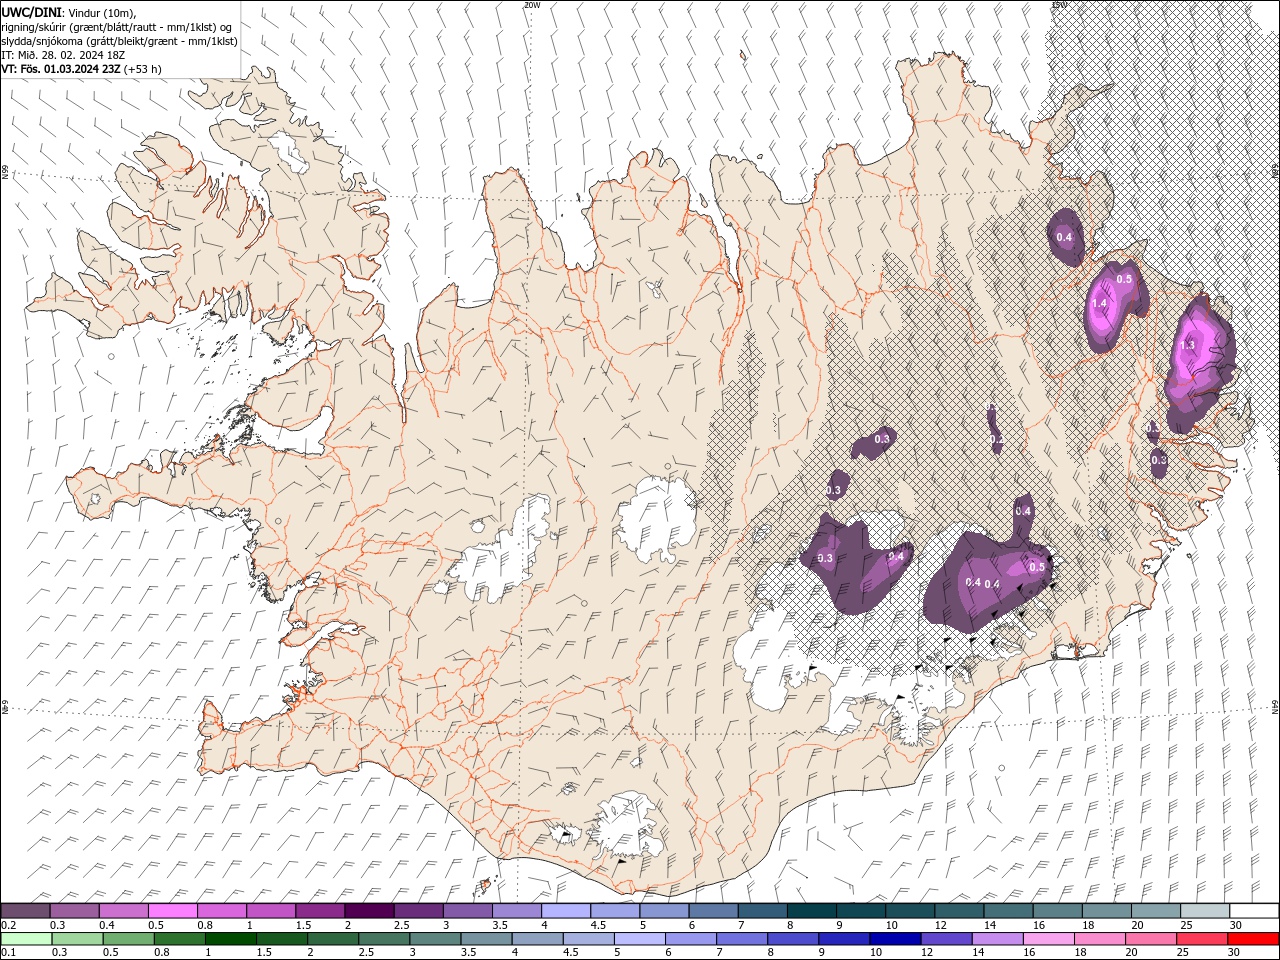1280x960 pixels.
Task: Select the dusky purple 0.2 legend swatch
Action: tap(26, 911)
